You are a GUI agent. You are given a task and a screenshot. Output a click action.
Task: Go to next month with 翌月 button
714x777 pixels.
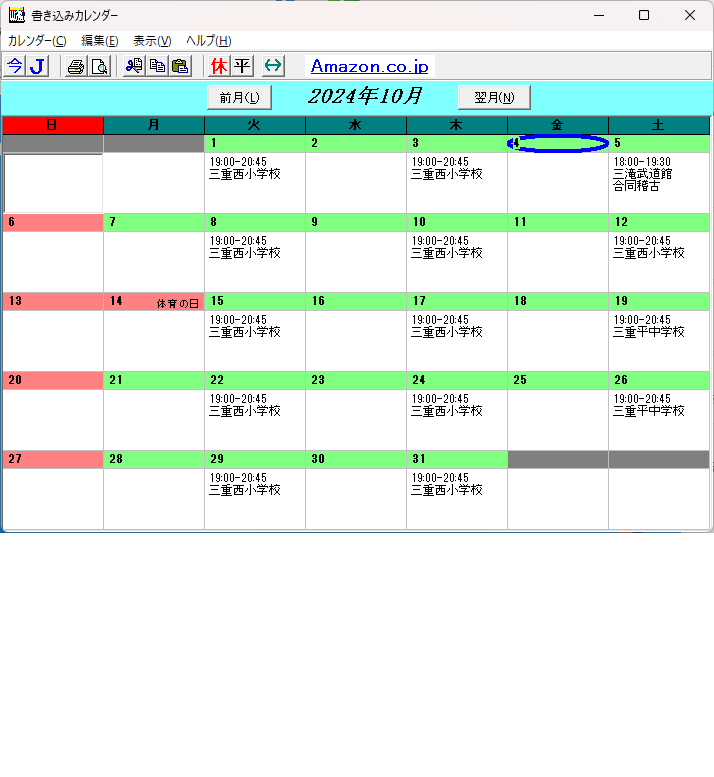point(494,97)
